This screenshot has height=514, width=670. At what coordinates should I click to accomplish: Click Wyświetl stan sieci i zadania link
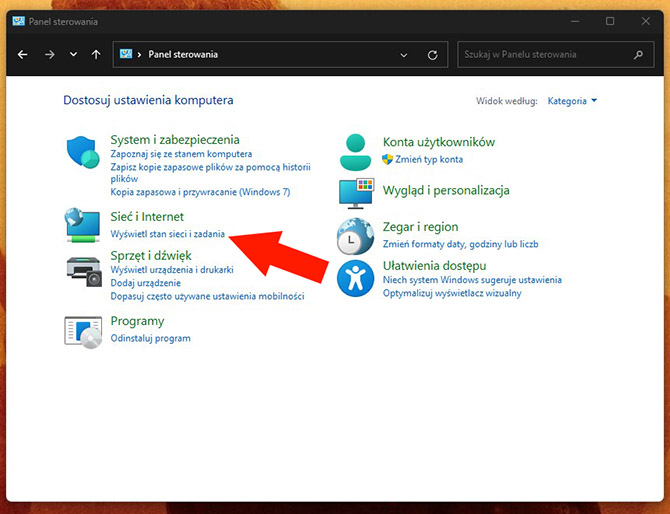(167, 234)
